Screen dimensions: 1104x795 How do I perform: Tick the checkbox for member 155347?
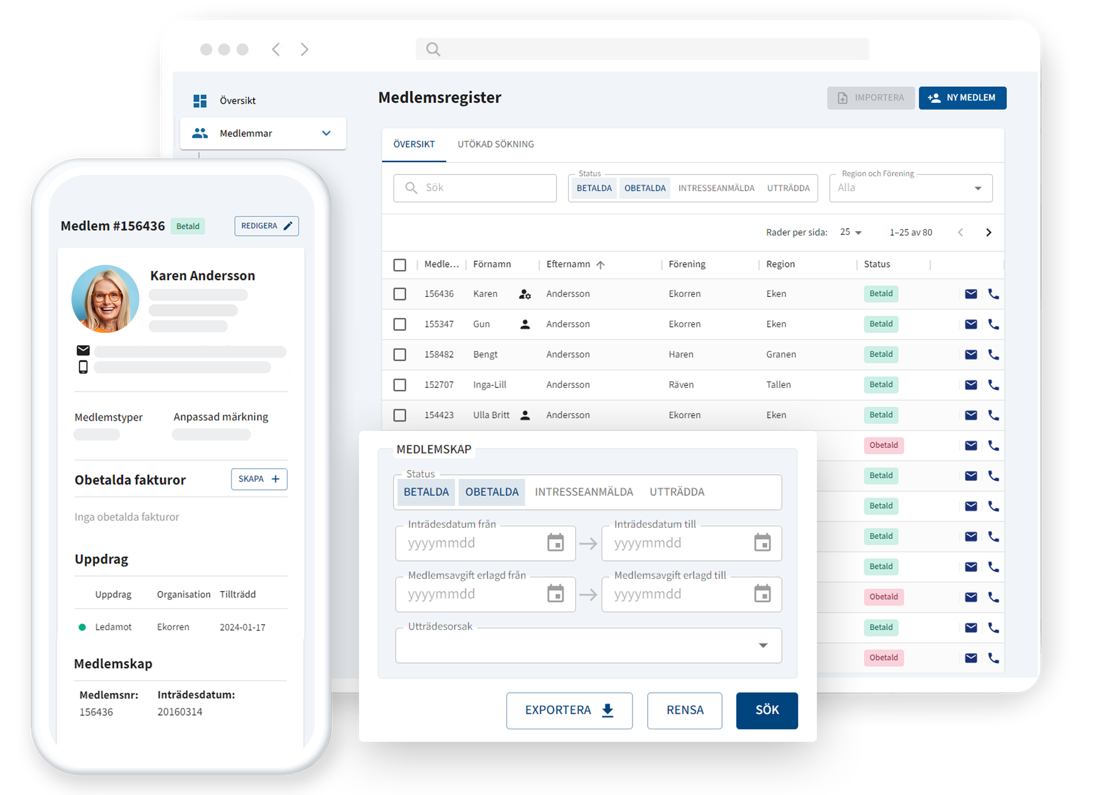pyautogui.click(x=400, y=324)
